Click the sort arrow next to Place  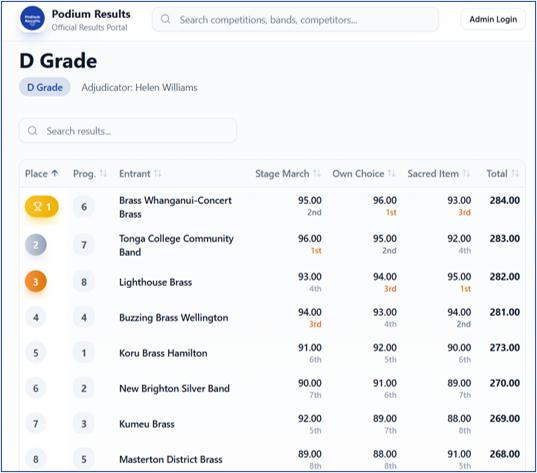click(x=55, y=173)
